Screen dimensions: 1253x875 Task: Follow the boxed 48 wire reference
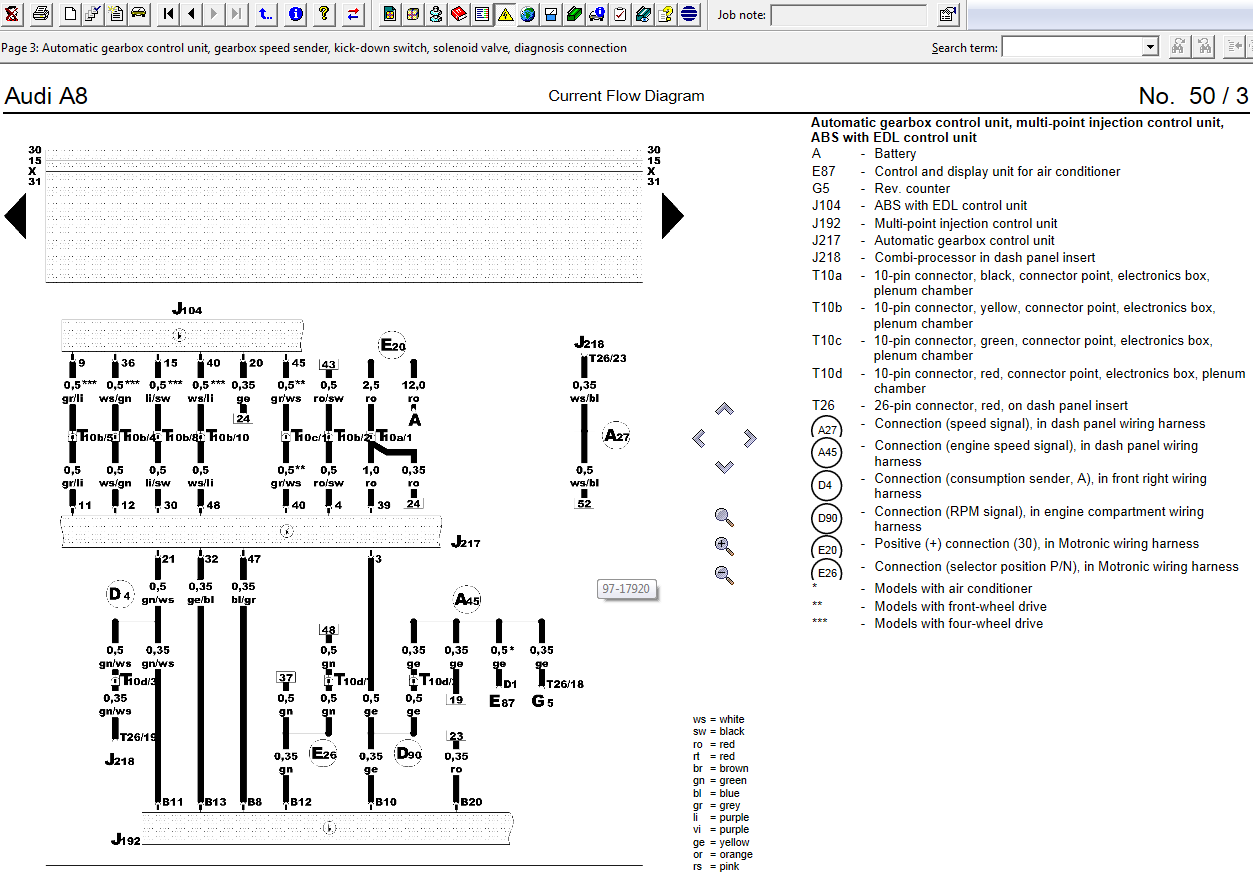[x=328, y=630]
